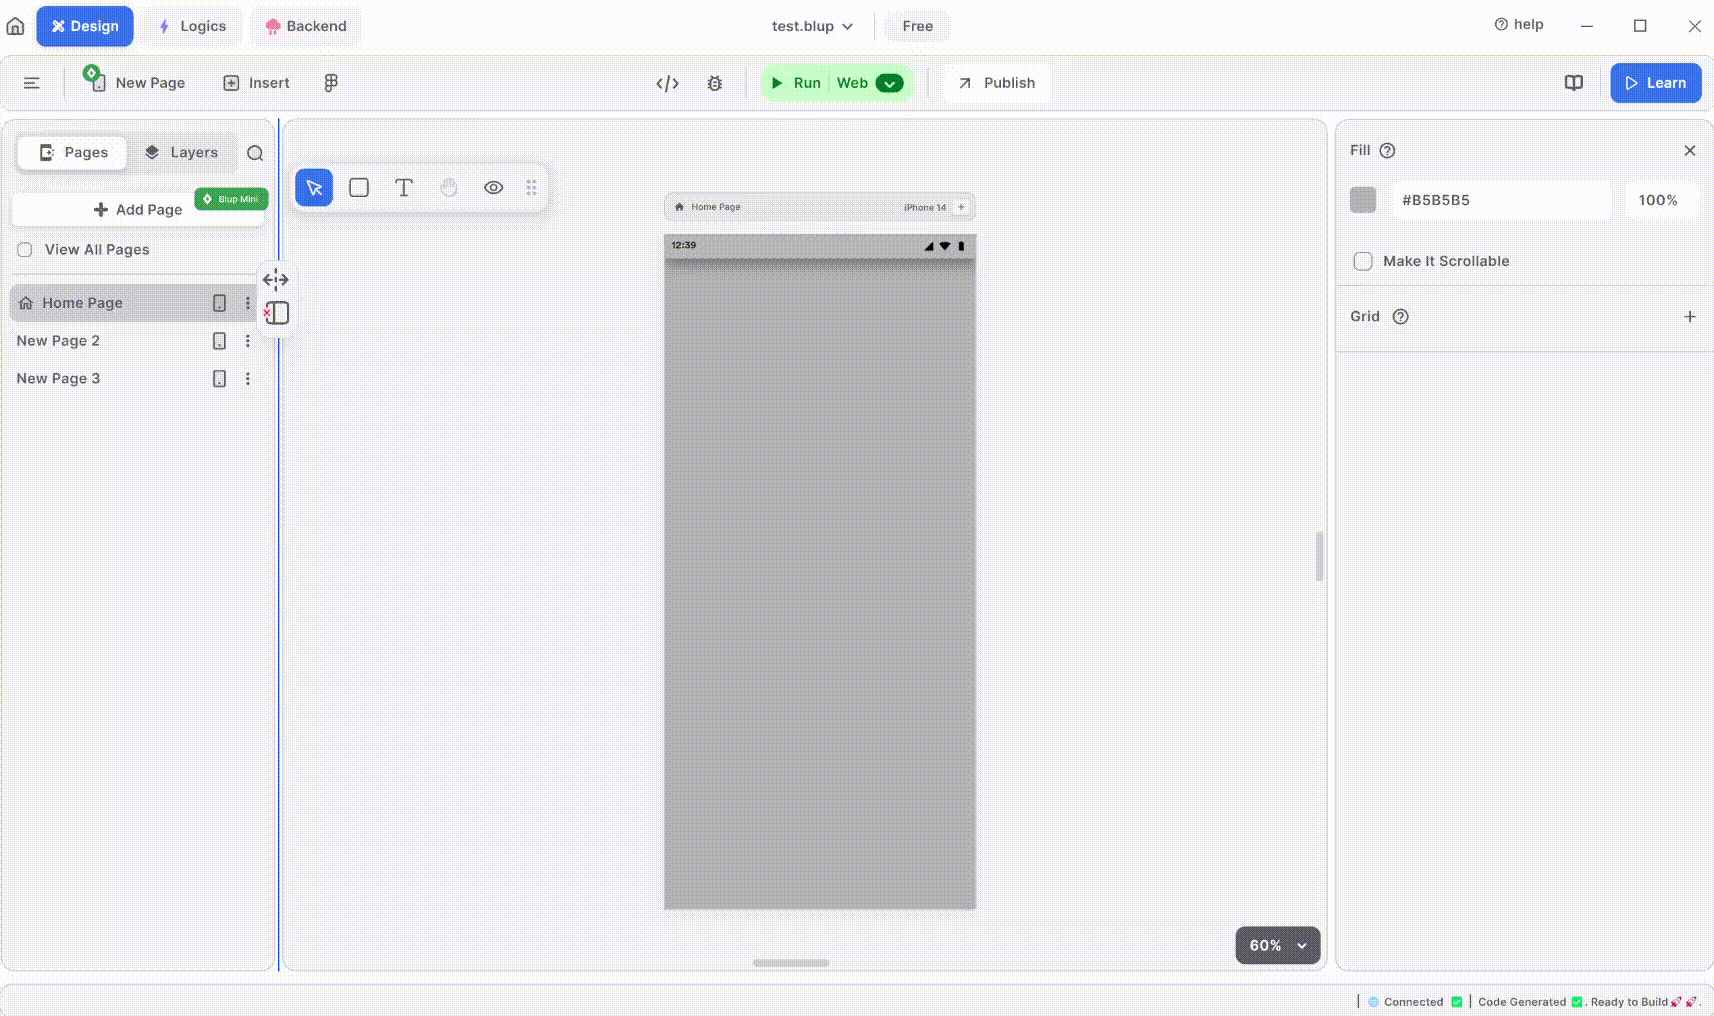Screen dimensions: 1714x1016
Task: Select the rectangle shape tool
Action: click(x=359, y=188)
